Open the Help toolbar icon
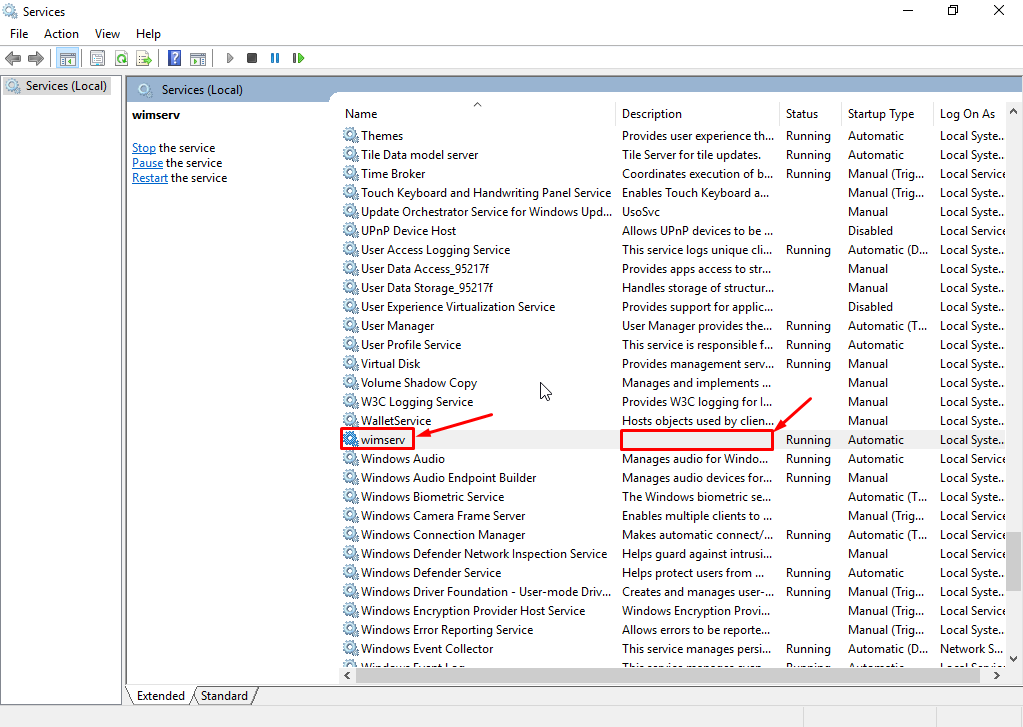This screenshot has width=1023, height=727. tap(174, 58)
